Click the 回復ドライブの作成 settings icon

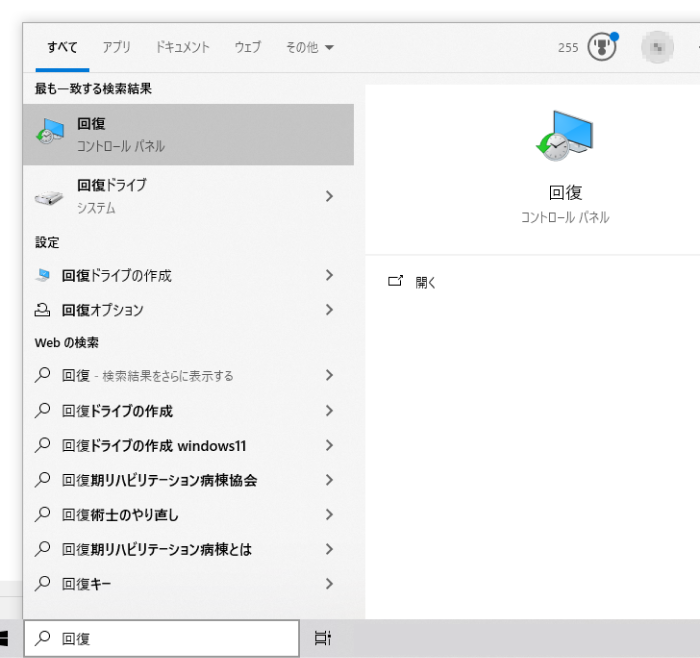(42, 275)
